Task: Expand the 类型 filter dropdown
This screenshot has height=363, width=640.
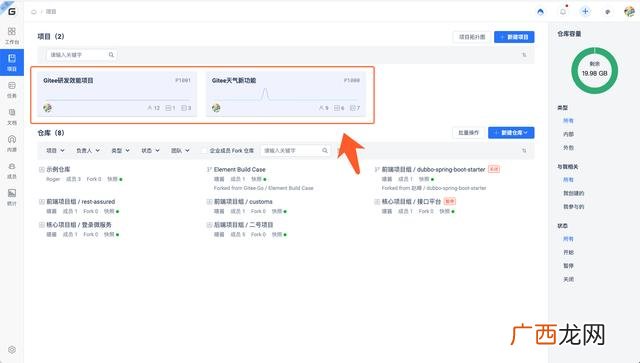Action: [120, 151]
